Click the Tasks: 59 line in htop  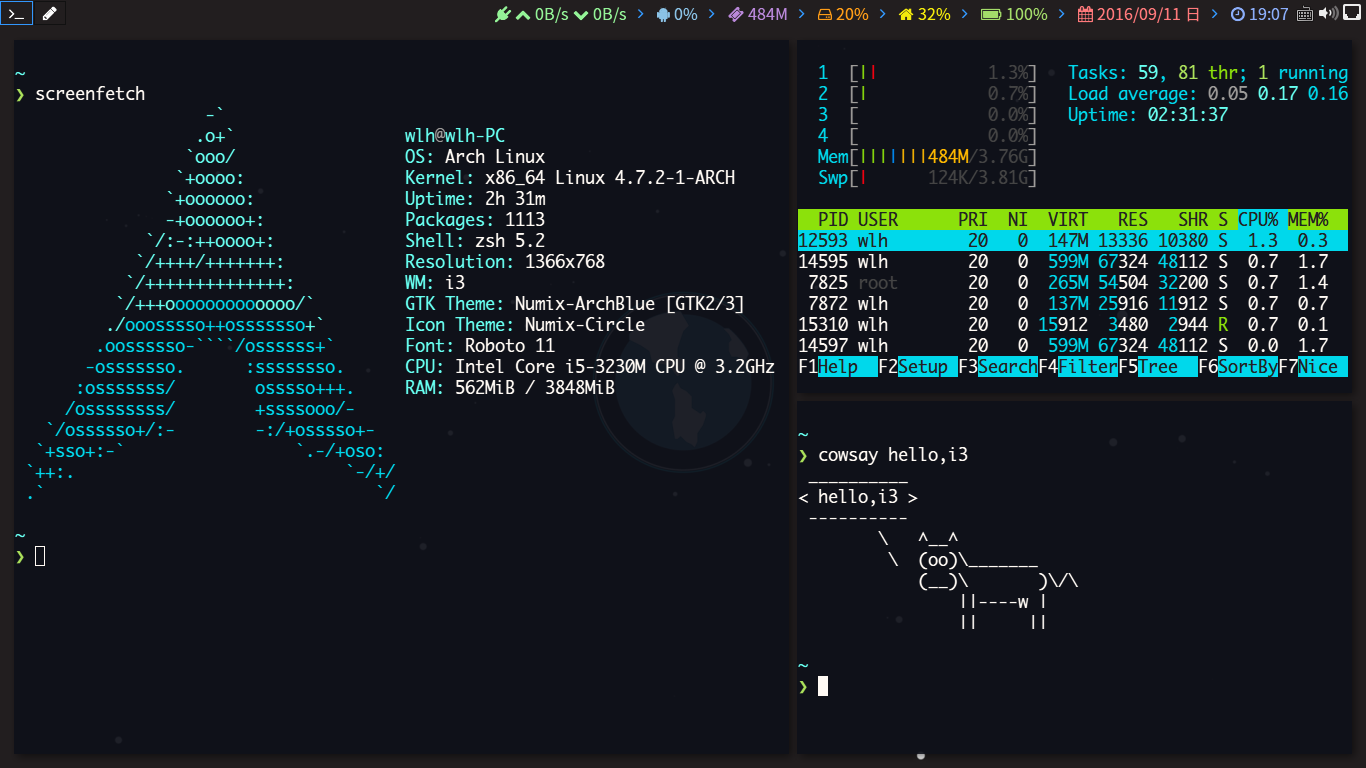[x=1208, y=73]
